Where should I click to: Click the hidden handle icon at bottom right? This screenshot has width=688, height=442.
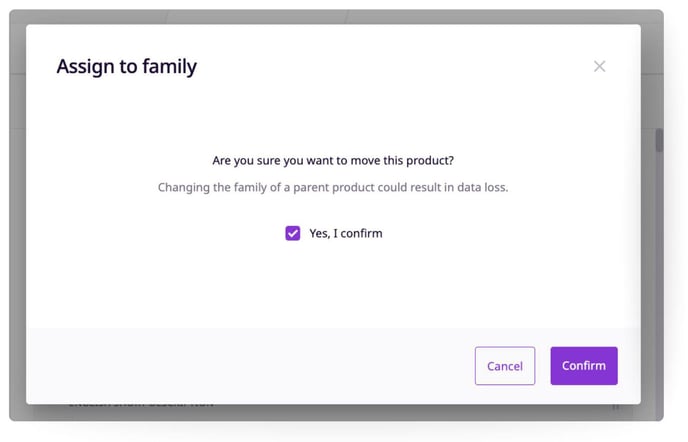[x=616, y=407]
